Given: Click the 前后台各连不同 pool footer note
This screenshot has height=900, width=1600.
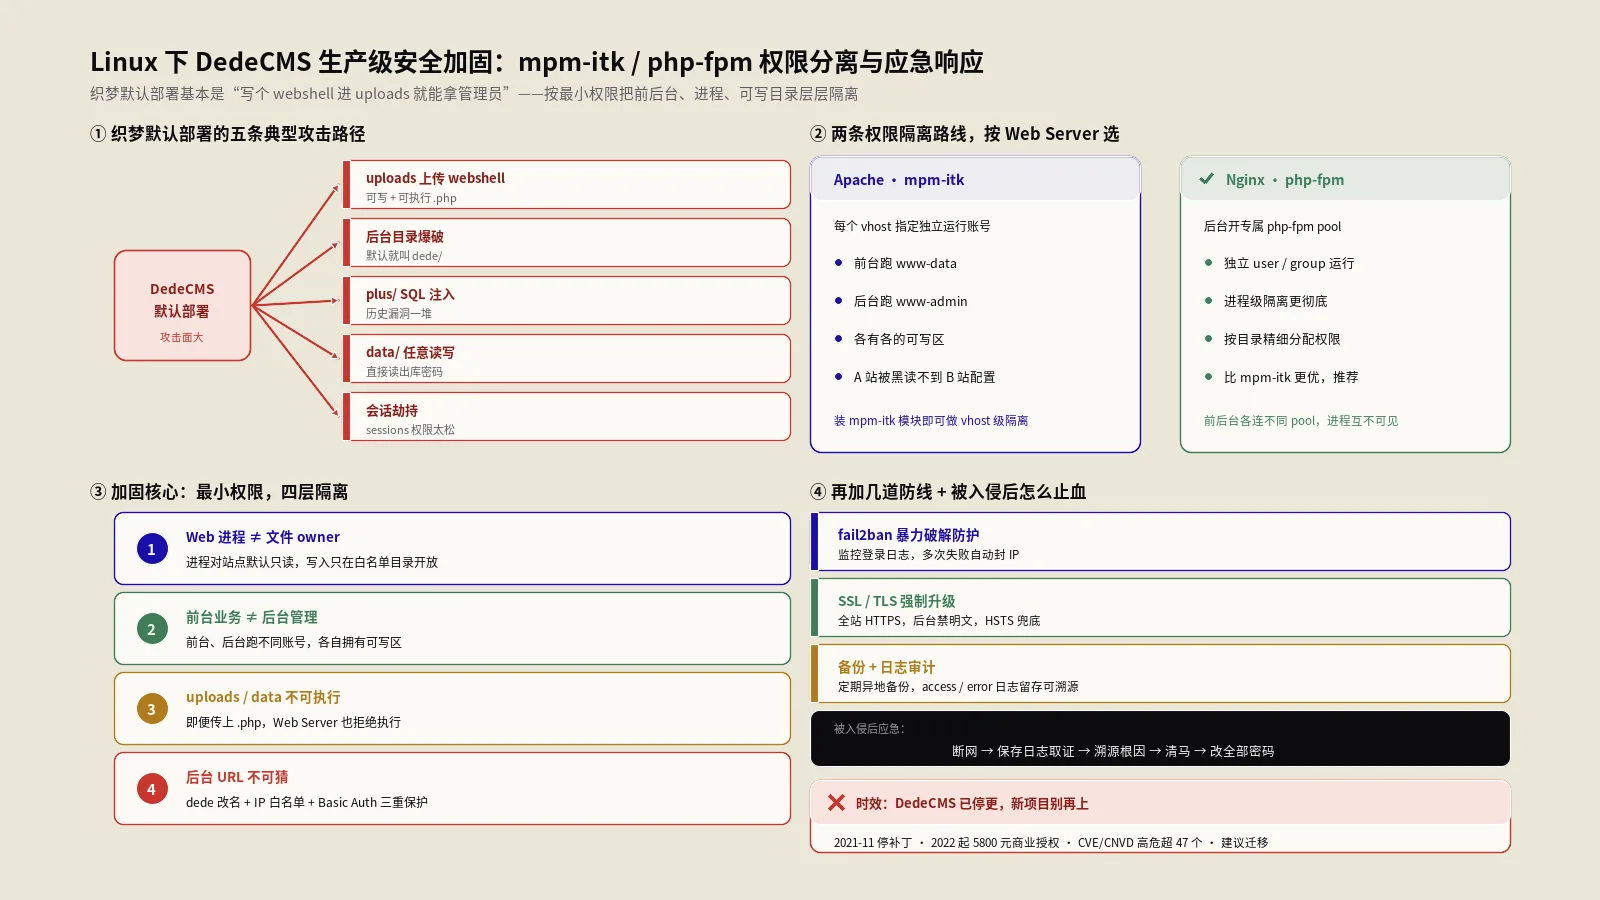Looking at the screenshot, I should coord(1301,420).
